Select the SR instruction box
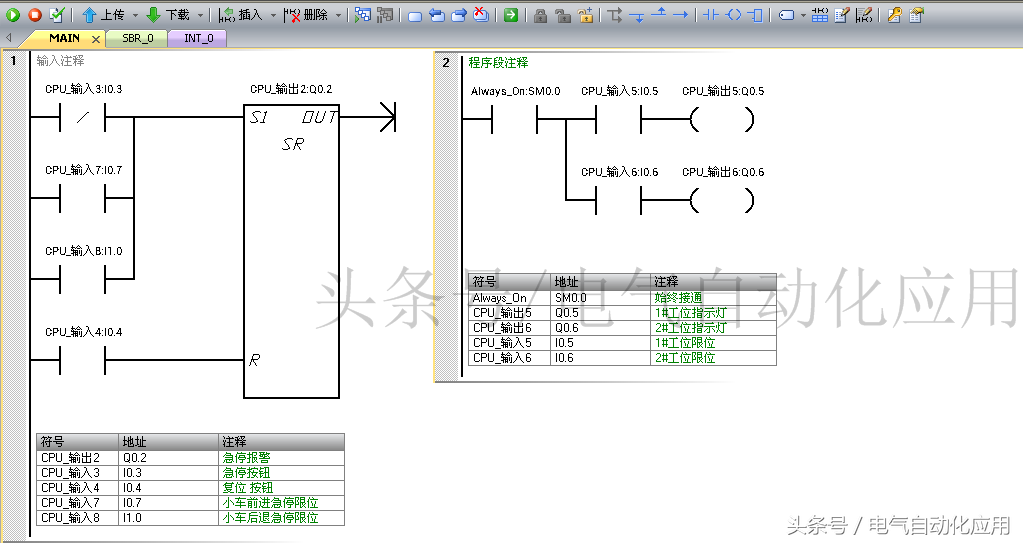 [292, 251]
